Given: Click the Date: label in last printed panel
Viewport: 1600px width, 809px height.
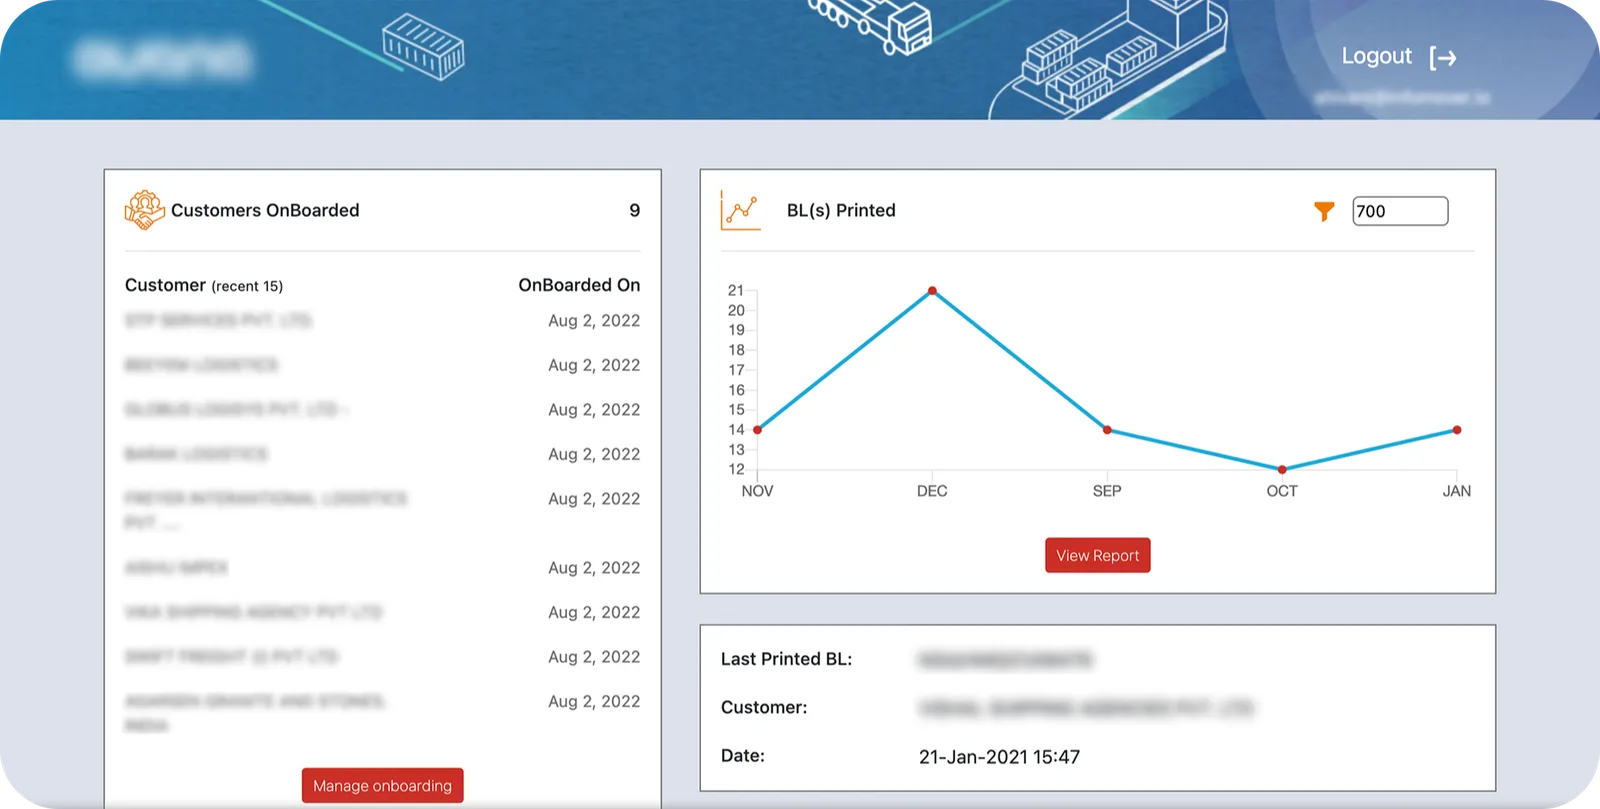Looking at the screenshot, I should 743,756.
